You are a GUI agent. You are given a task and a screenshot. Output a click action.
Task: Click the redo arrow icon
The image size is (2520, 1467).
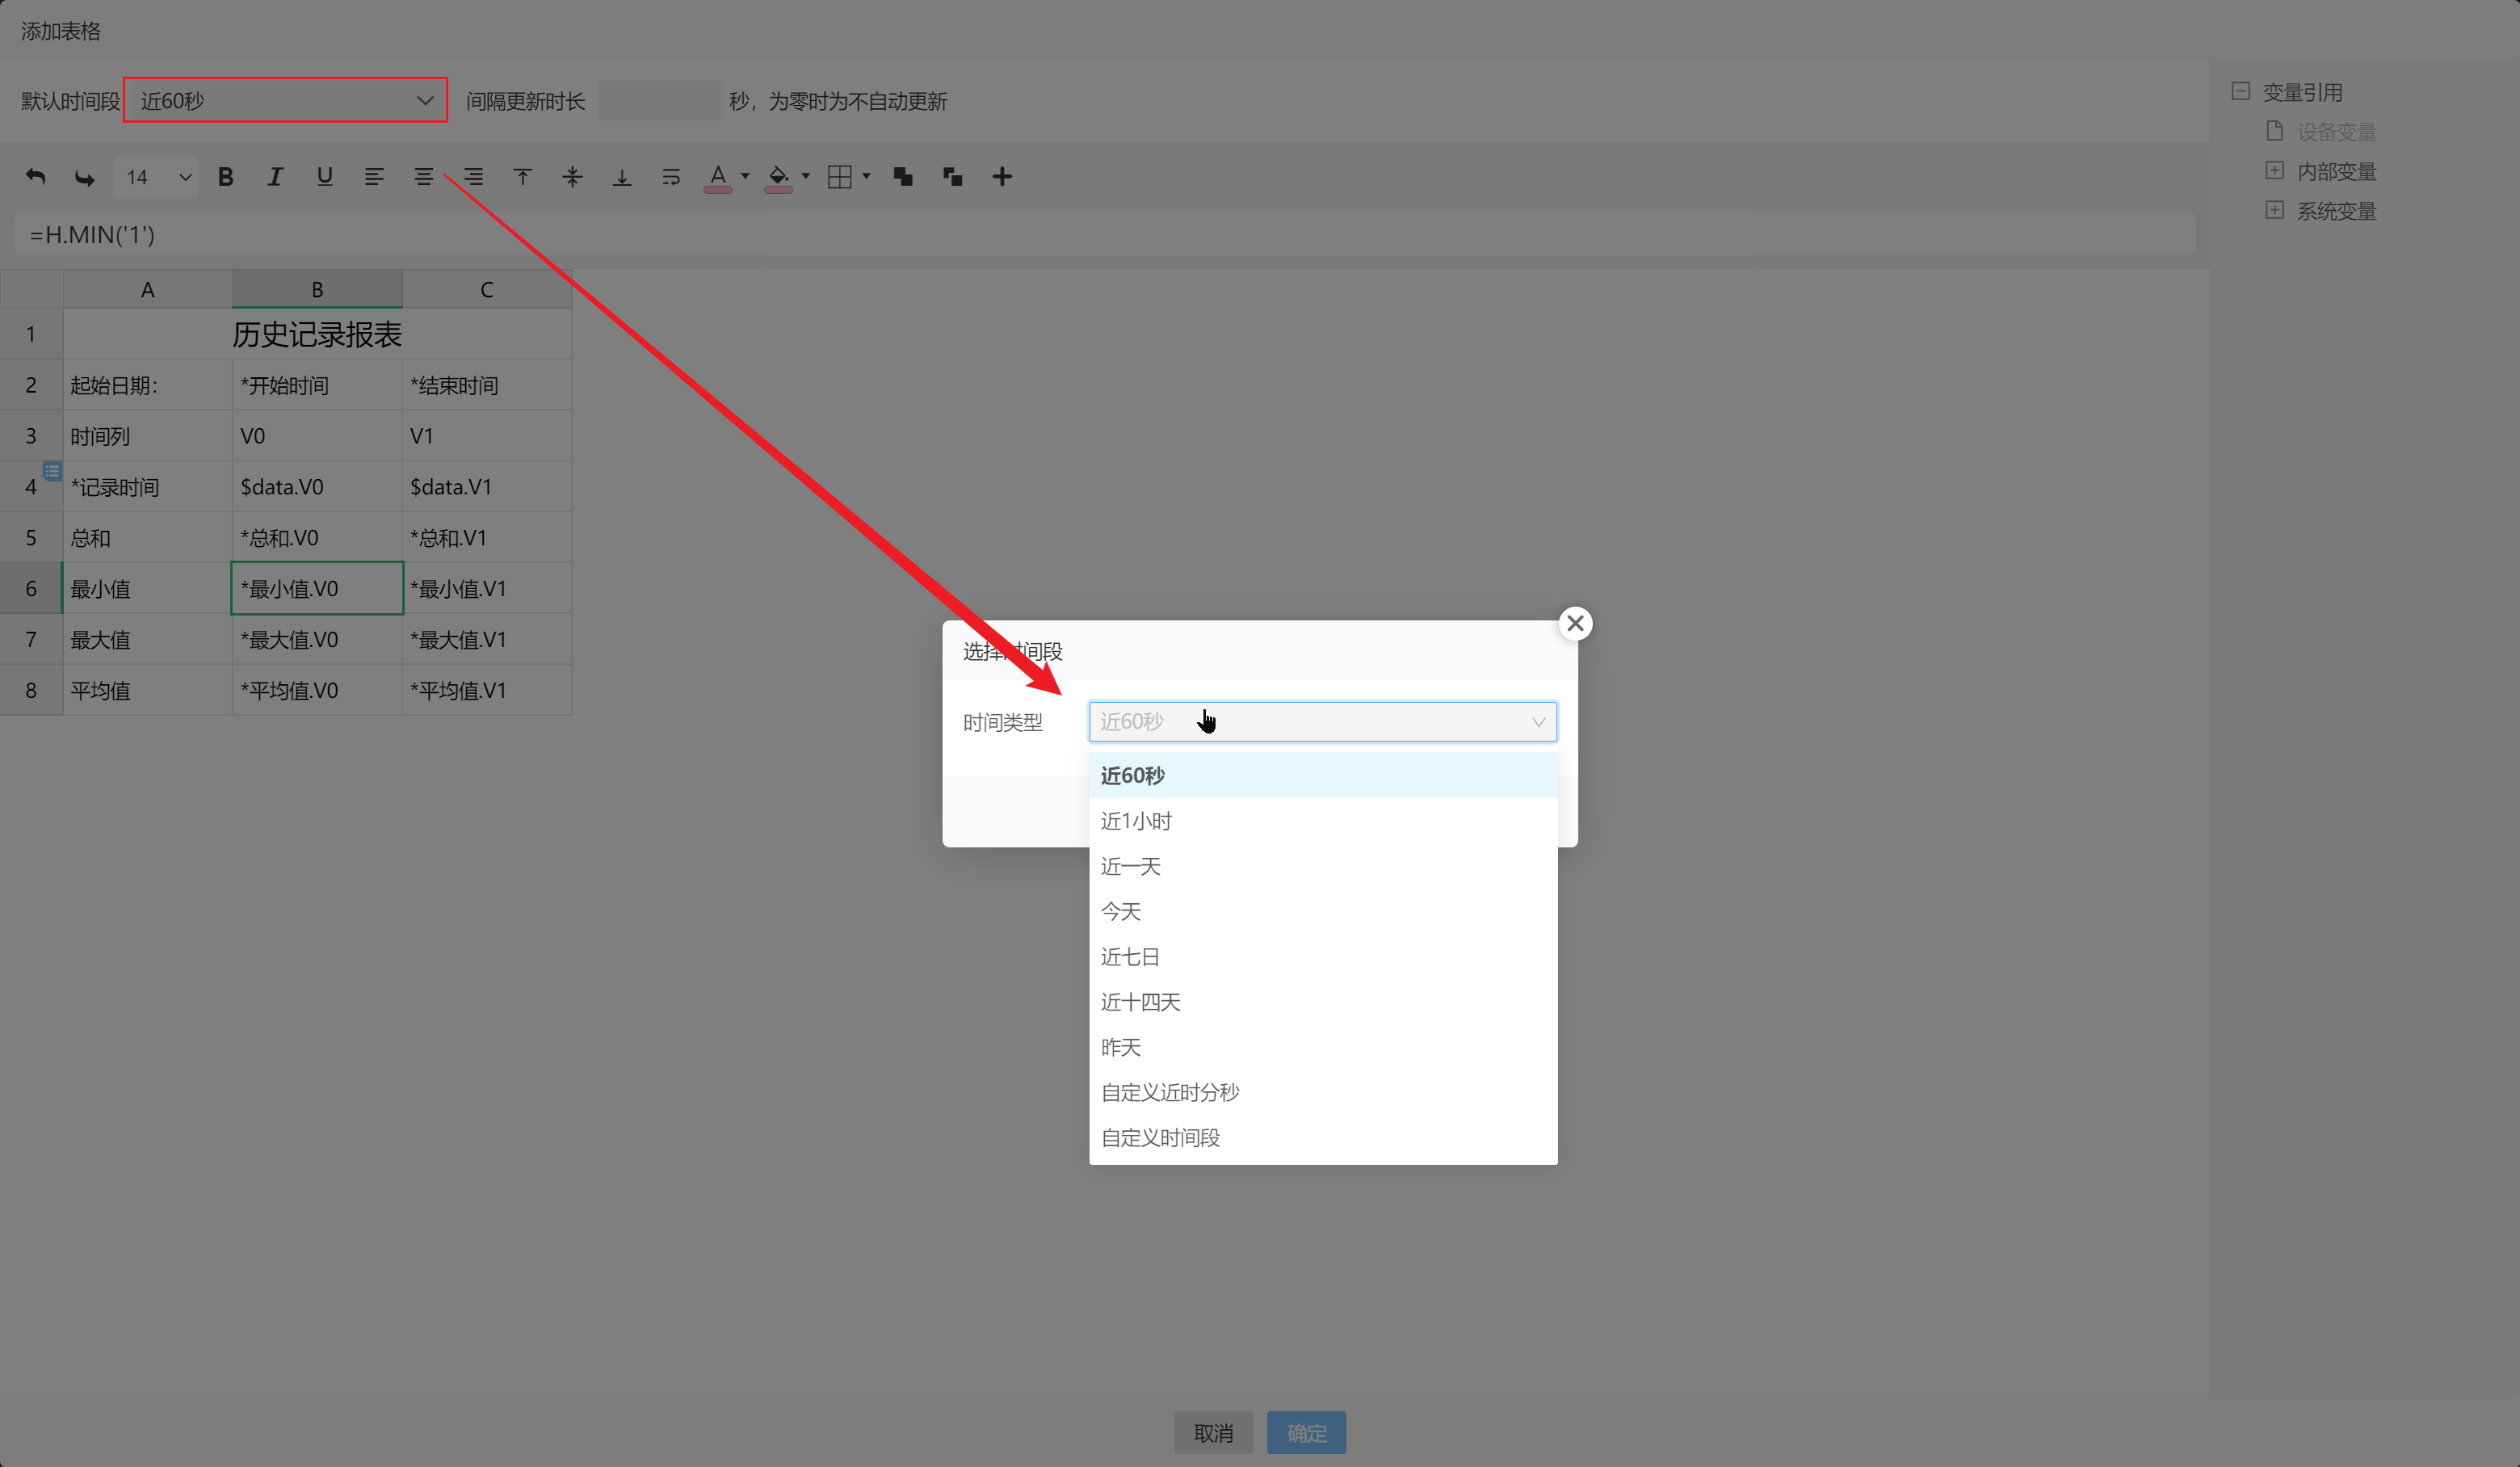[85, 177]
